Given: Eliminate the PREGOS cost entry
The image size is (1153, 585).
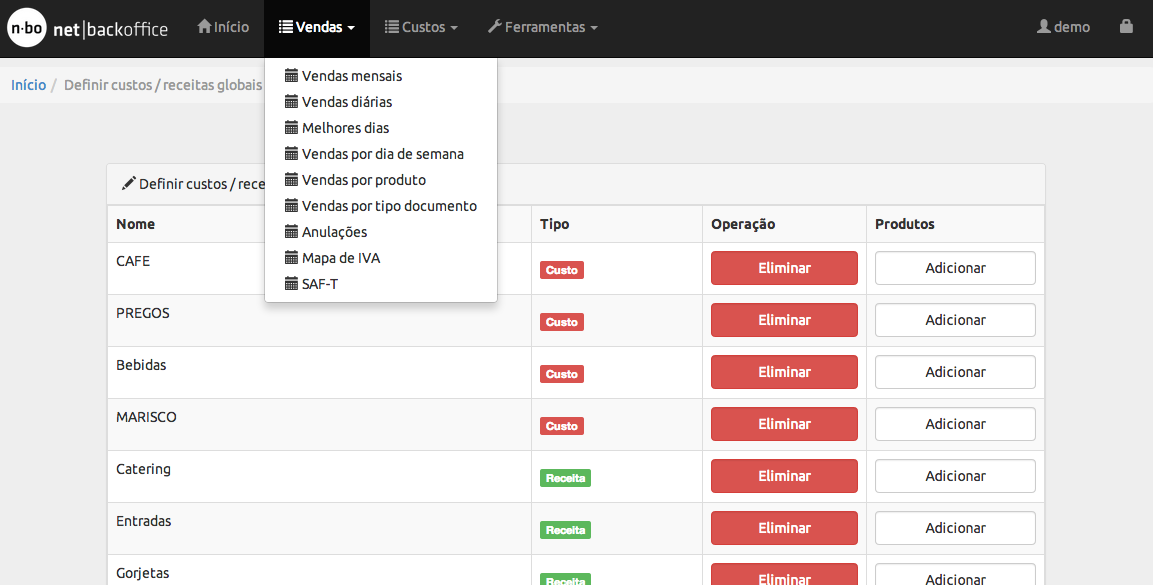Looking at the screenshot, I should pos(784,320).
